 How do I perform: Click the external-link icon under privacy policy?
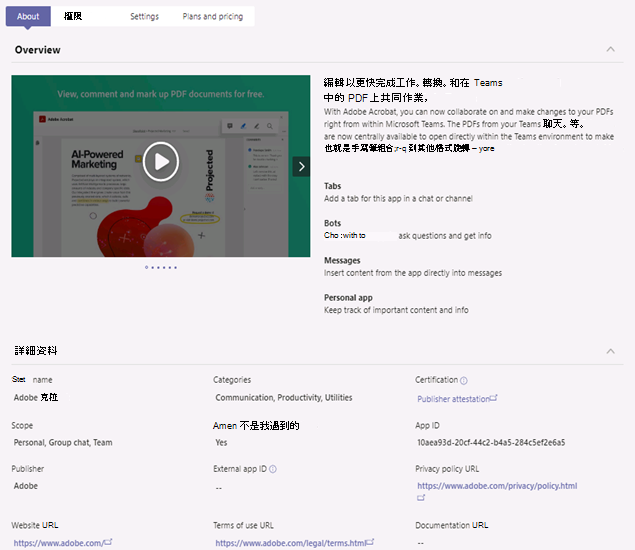[421, 498]
